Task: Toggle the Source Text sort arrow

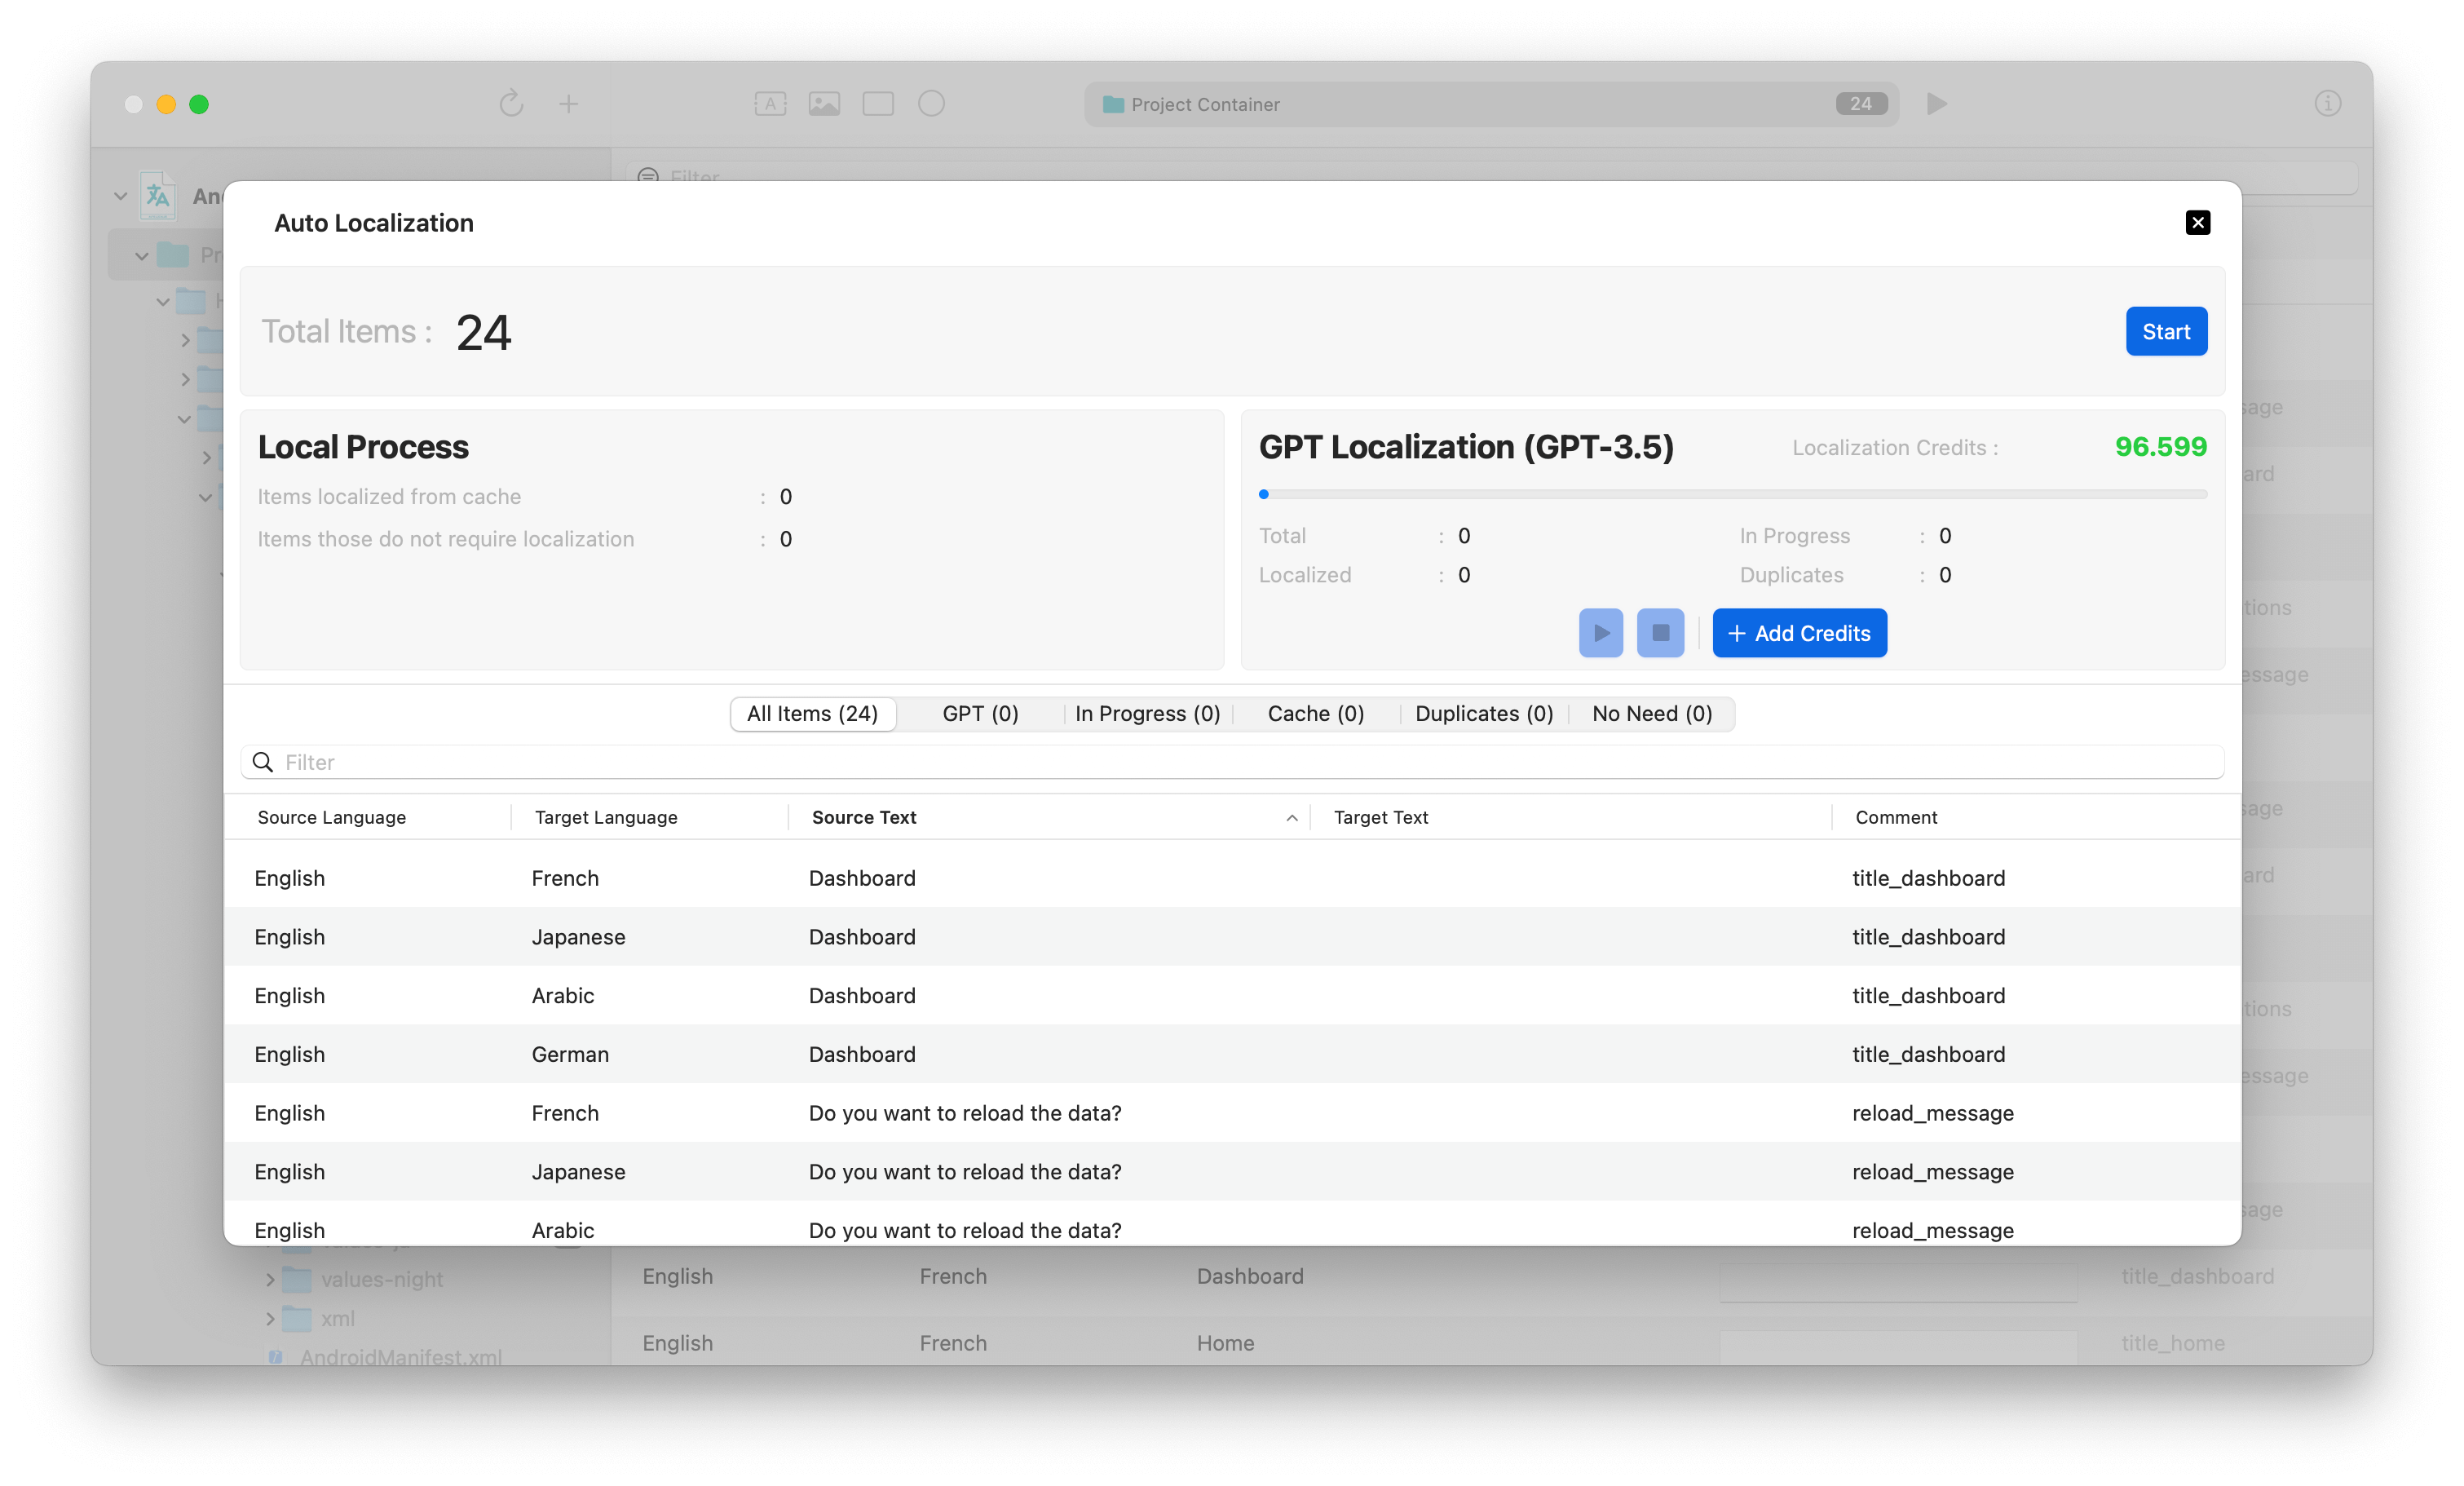Action: click(1292, 818)
